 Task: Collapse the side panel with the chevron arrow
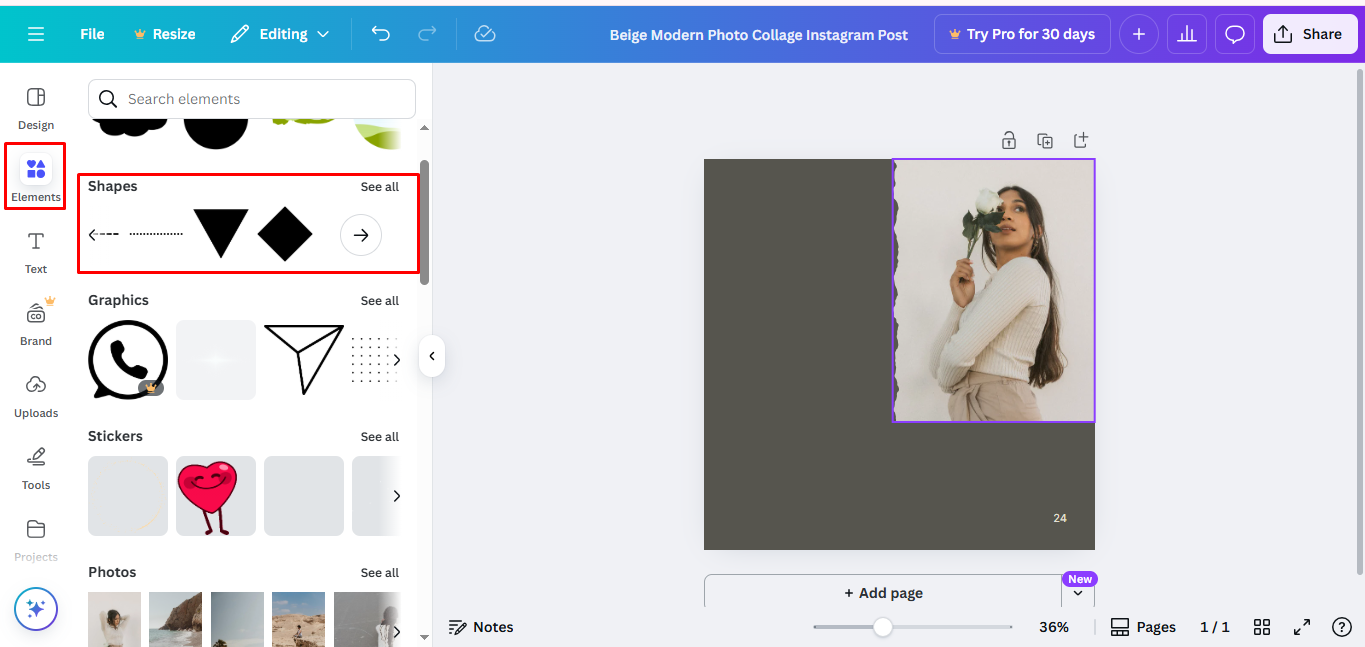click(x=431, y=355)
